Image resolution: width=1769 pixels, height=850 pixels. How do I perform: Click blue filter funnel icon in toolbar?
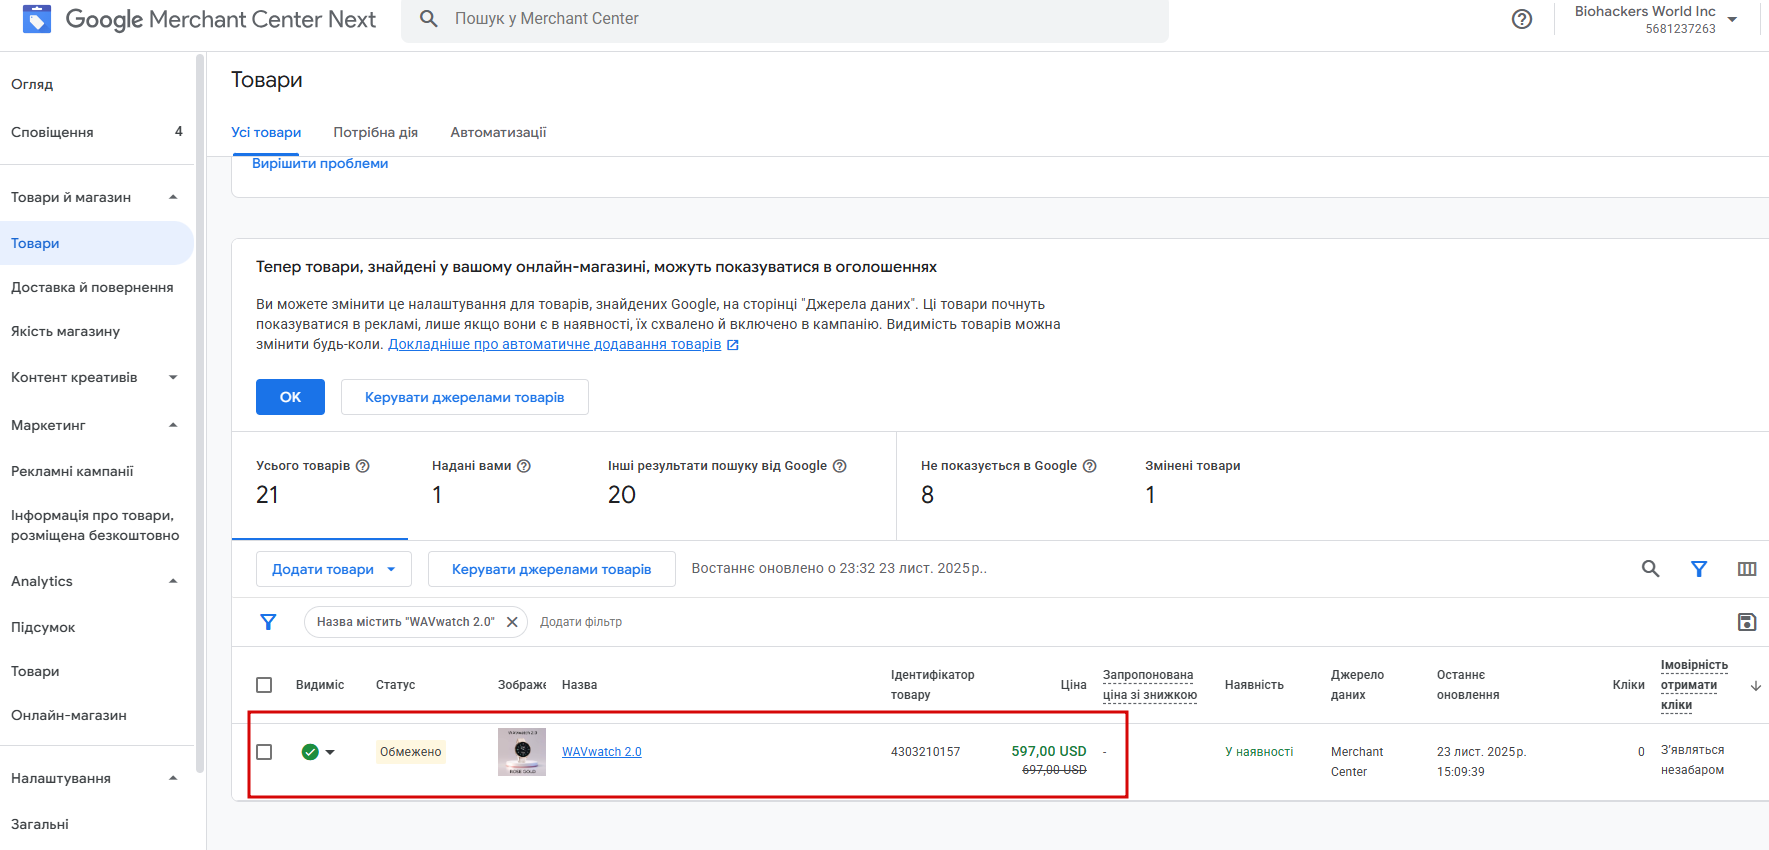pyautogui.click(x=1699, y=569)
